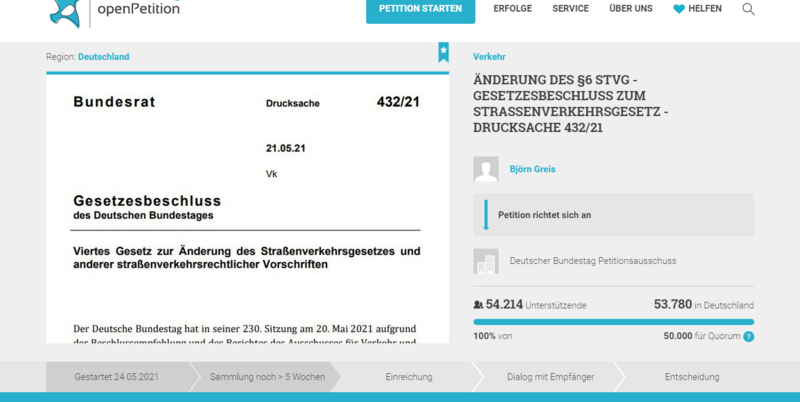The width and height of the screenshot is (800, 402).
Task: Click the 50.000 für Quorum text
Action: pyautogui.click(x=702, y=336)
